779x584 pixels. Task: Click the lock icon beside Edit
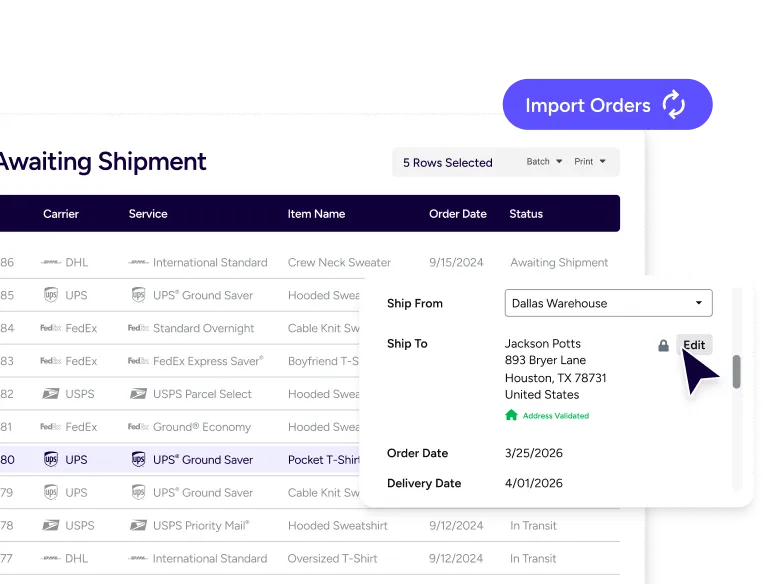(663, 345)
